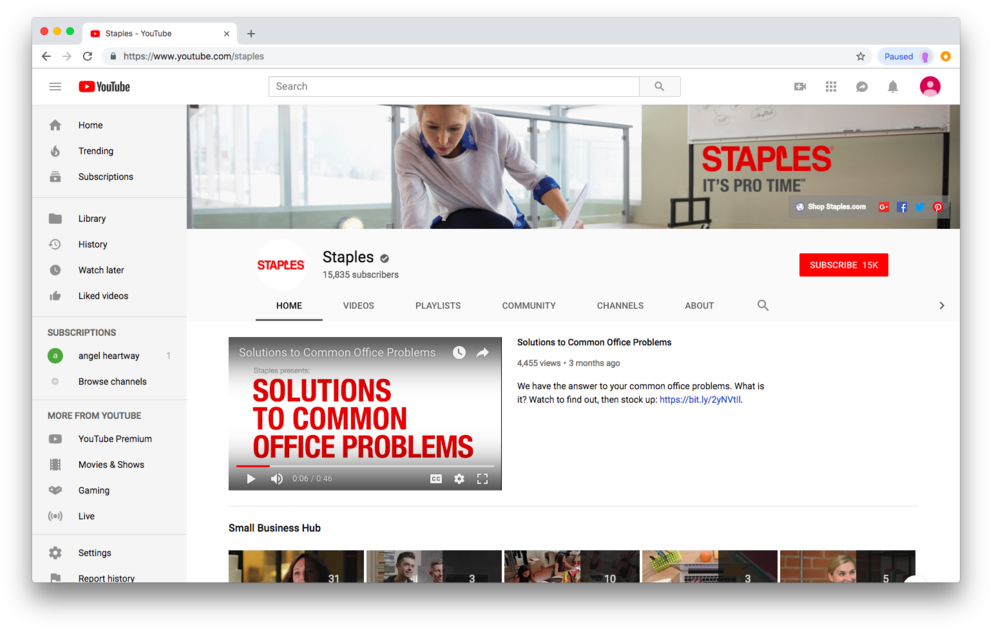Click the Facebook icon on banner

click(902, 207)
